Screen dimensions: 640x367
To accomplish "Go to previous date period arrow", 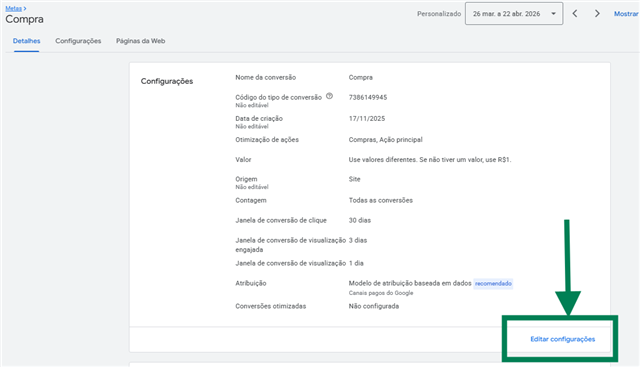I will tap(575, 13).
